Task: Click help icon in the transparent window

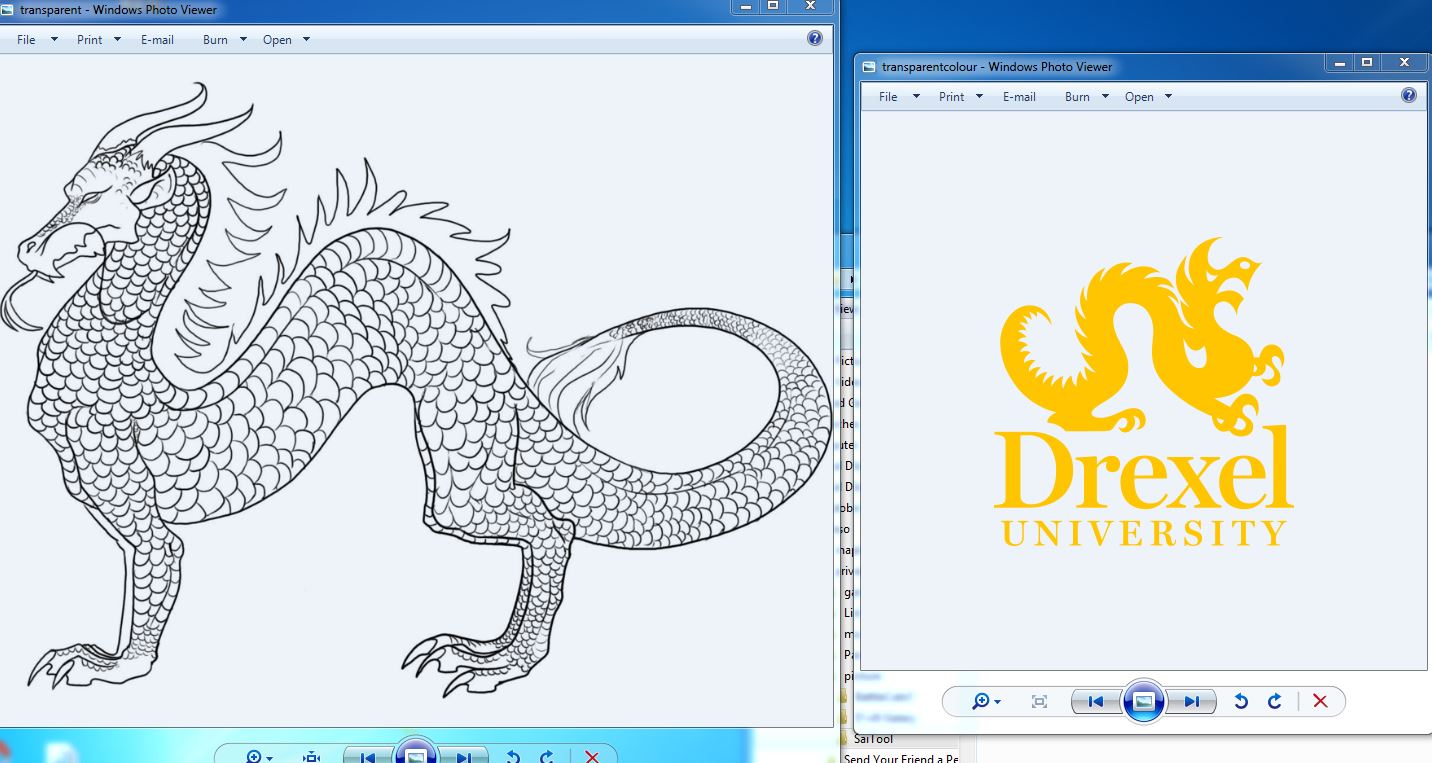Action: point(814,39)
